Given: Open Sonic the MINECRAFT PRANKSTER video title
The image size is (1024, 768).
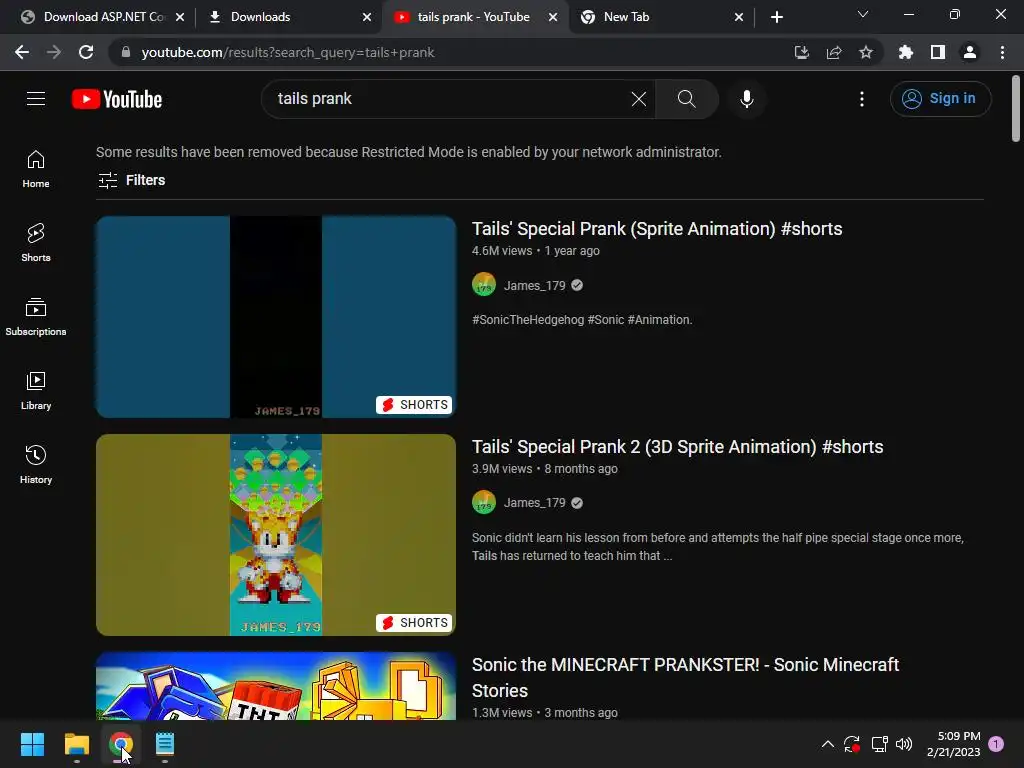Looking at the screenshot, I should tap(685, 677).
